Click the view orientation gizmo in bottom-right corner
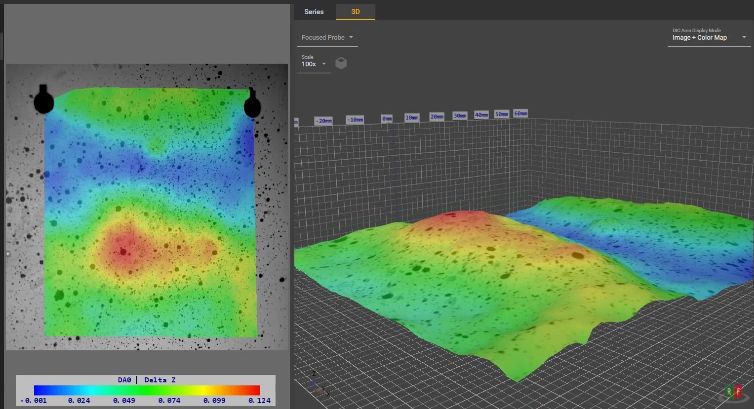The width and height of the screenshot is (754, 409). 732,392
